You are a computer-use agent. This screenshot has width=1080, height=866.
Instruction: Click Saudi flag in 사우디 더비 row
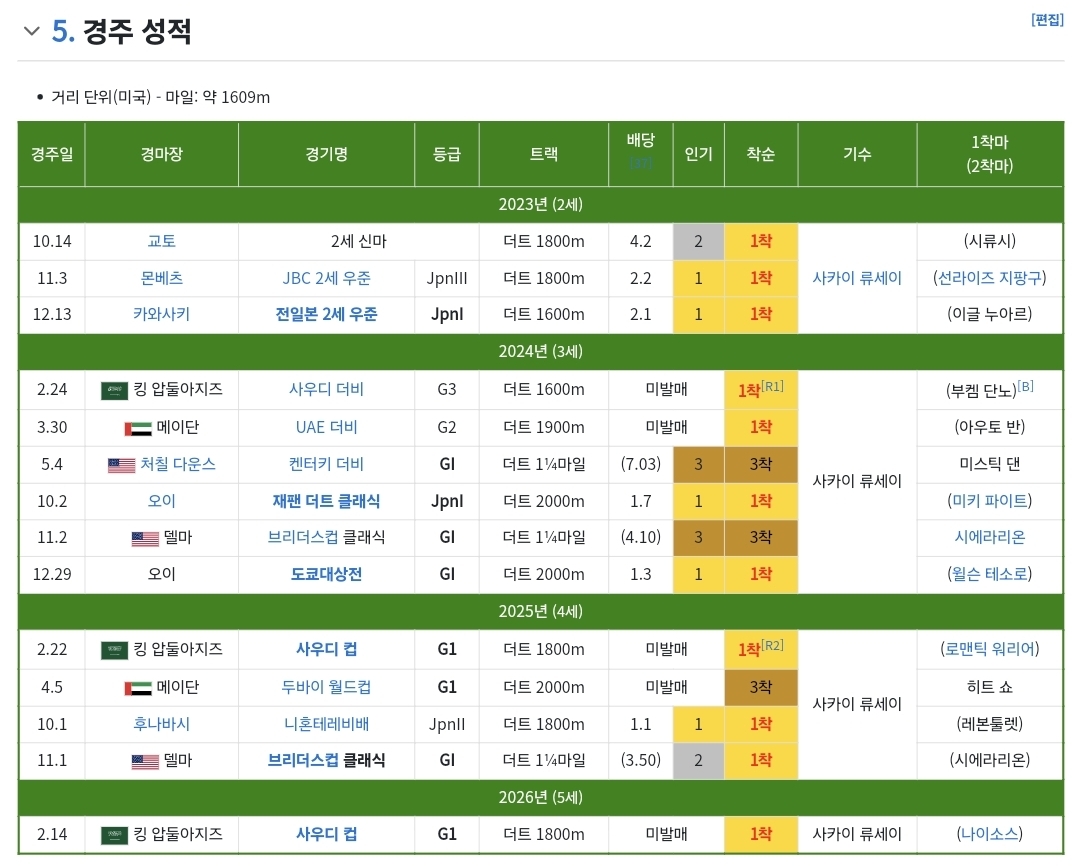tap(114, 390)
